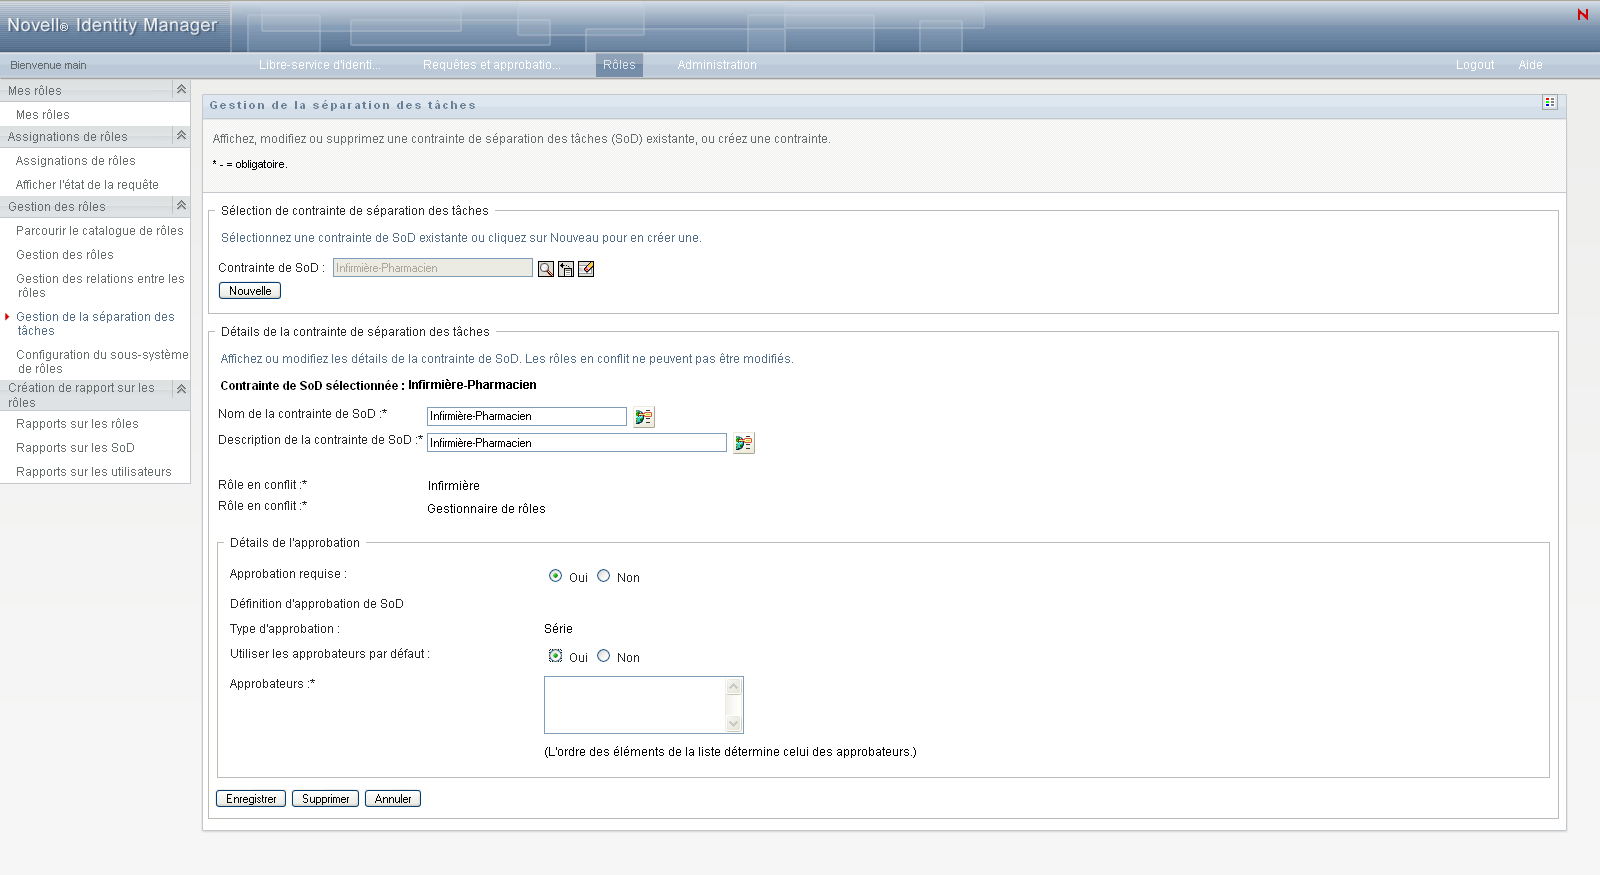The image size is (1600, 875).
Task: Collapse the Création de rapport sur les rôles section
Action: click(x=181, y=390)
